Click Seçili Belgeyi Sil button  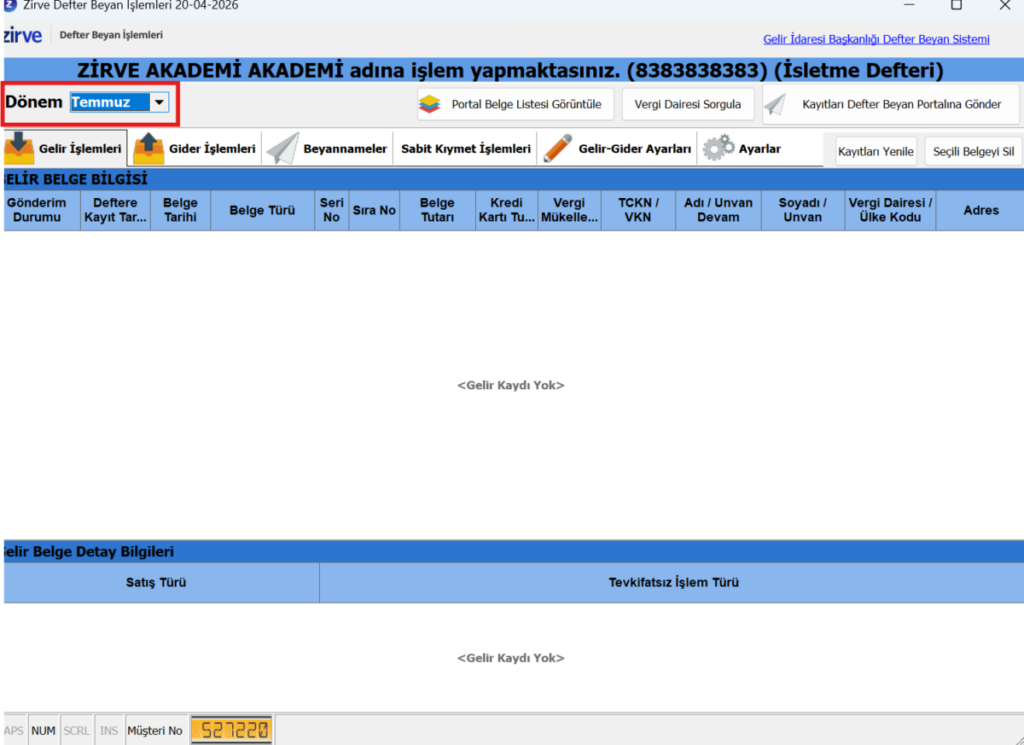tap(973, 151)
